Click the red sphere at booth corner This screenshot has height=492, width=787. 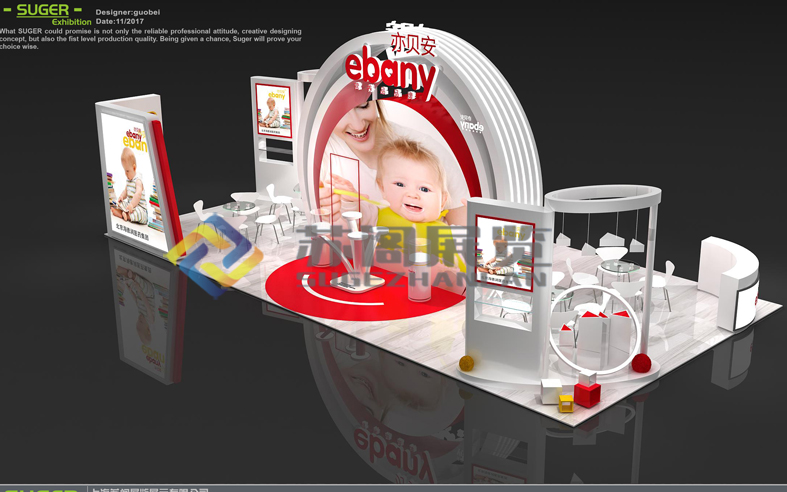pos(640,363)
